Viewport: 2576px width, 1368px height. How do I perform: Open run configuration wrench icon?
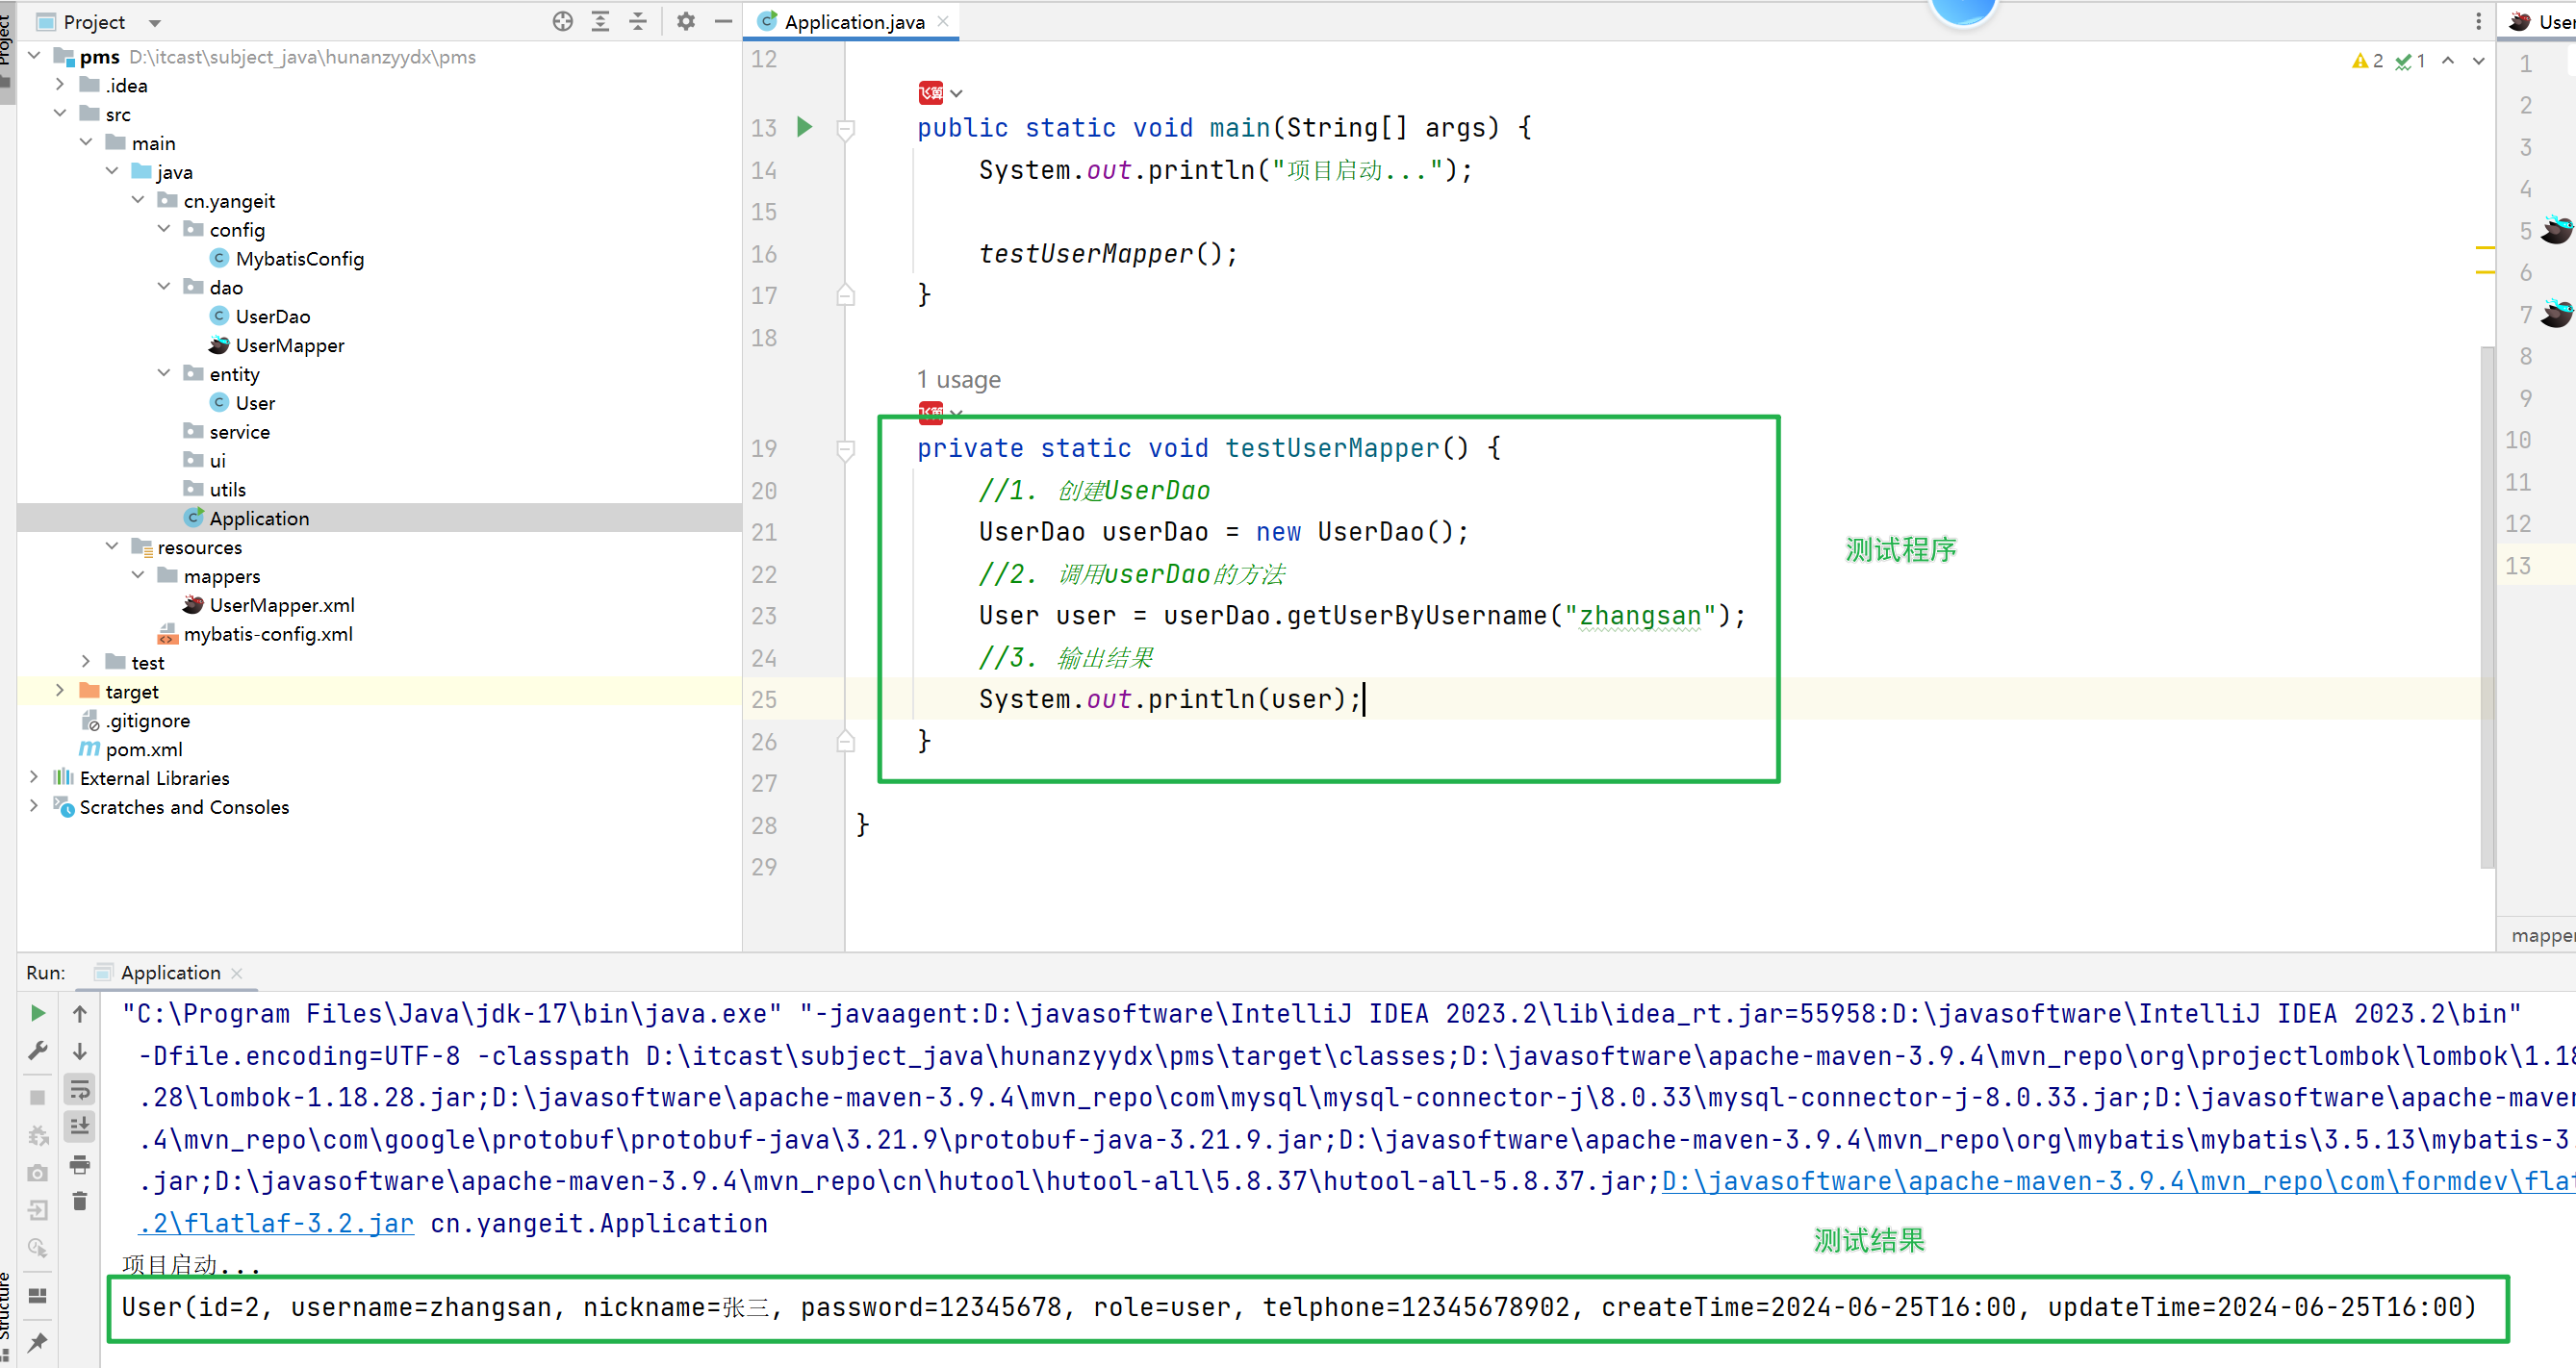coord(37,1050)
